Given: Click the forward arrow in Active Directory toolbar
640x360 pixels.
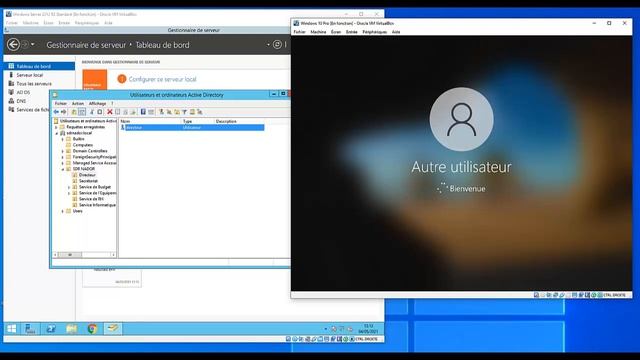Looking at the screenshot, I should [x=64, y=112].
